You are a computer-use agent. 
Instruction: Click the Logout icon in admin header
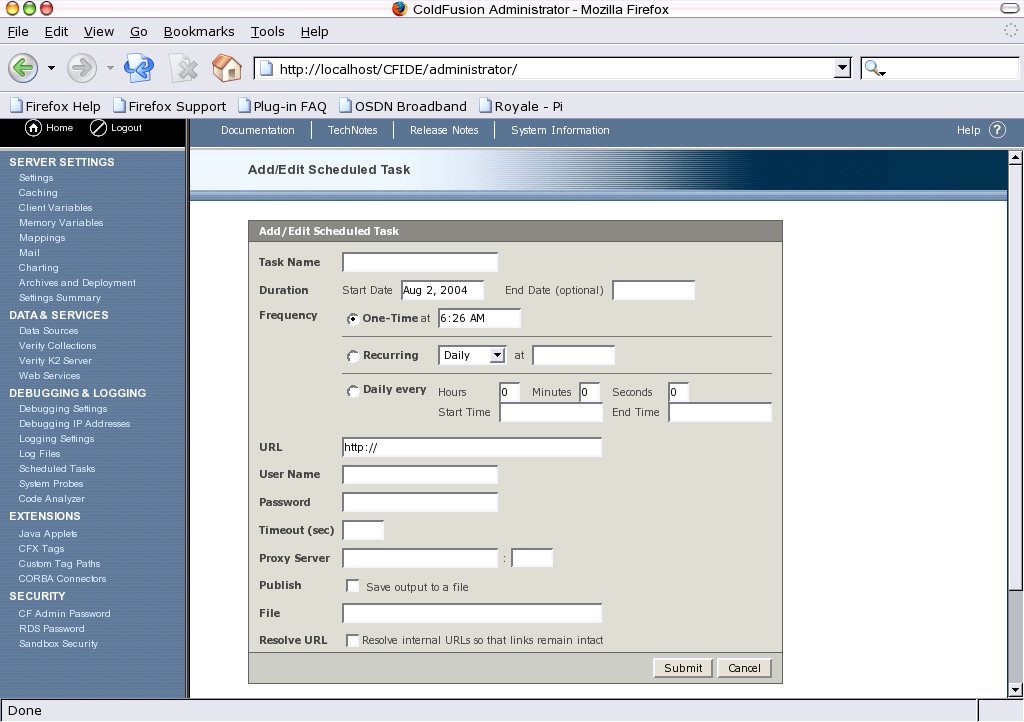click(98, 128)
